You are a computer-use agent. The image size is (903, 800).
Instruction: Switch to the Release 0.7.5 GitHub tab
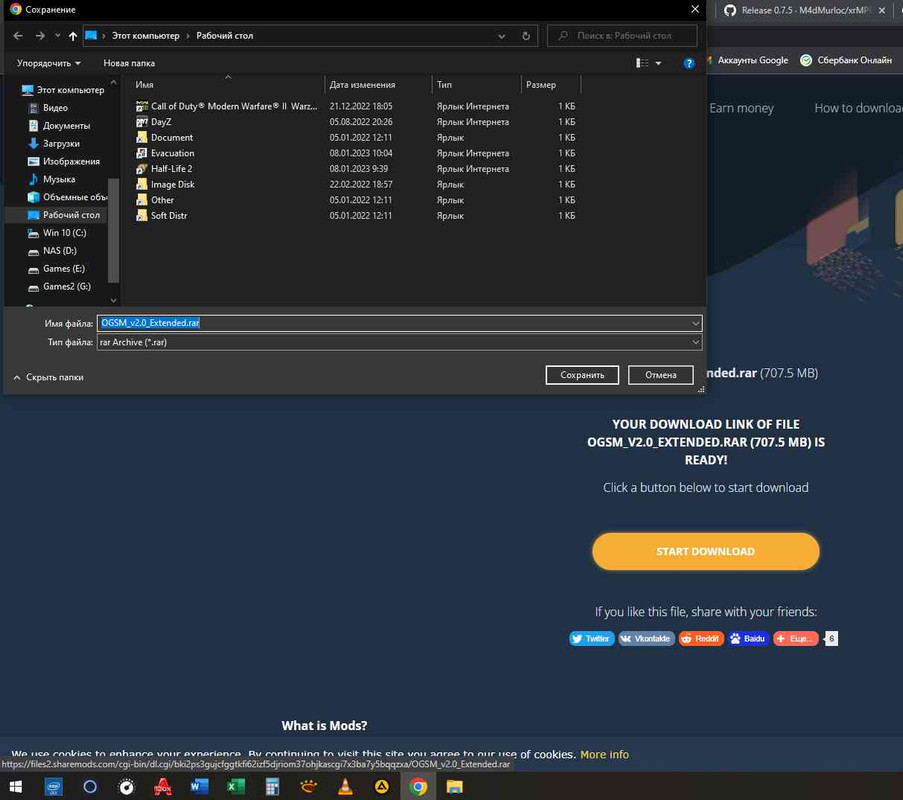(x=804, y=10)
